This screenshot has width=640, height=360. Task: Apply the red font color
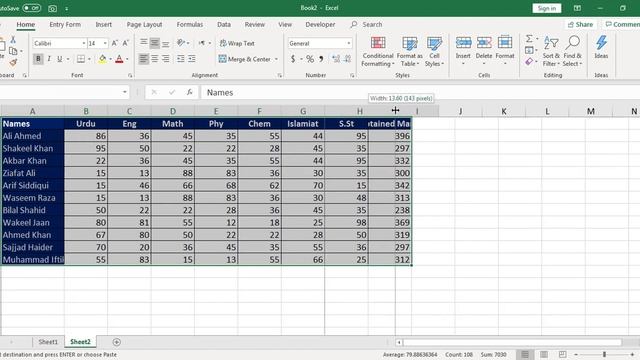click(x=119, y=59)
